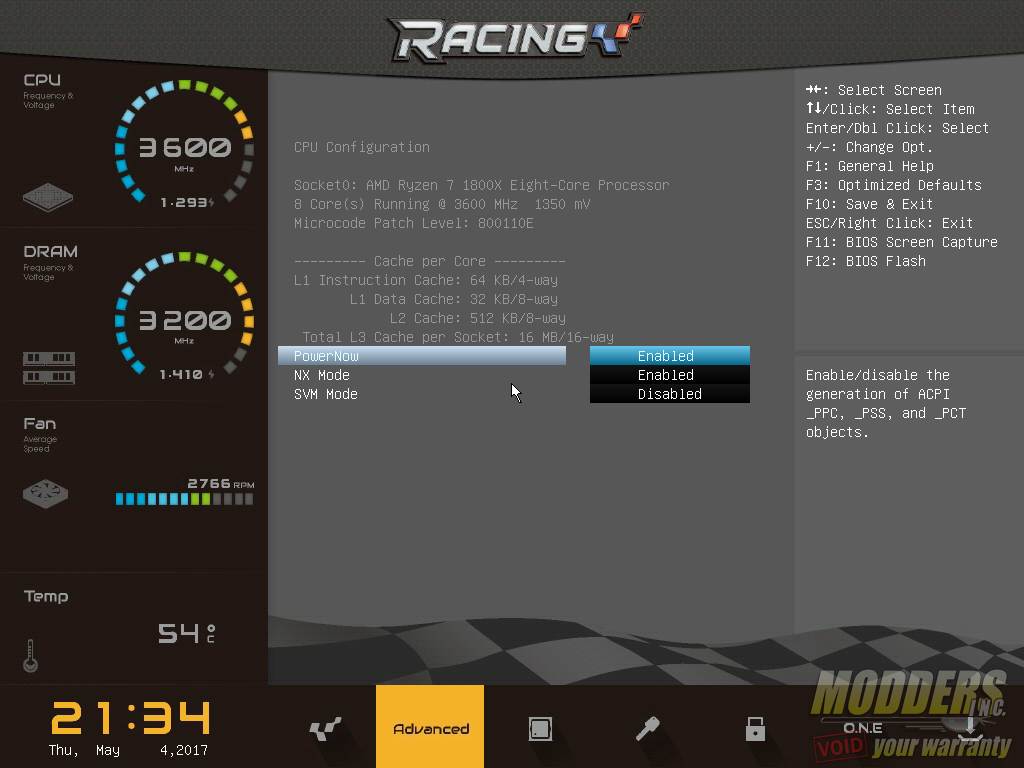Click the L2 Cache 512 KB line
The height and width of the screenshot is (768, 1024).
click(x=477, y=318)
